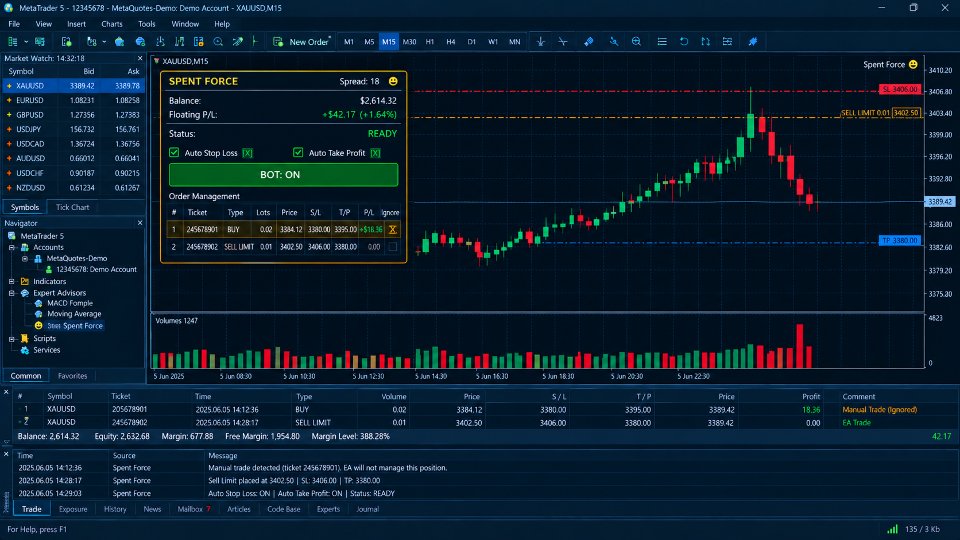Click the blue brush drawing tool icon

(x=588, y=42)
